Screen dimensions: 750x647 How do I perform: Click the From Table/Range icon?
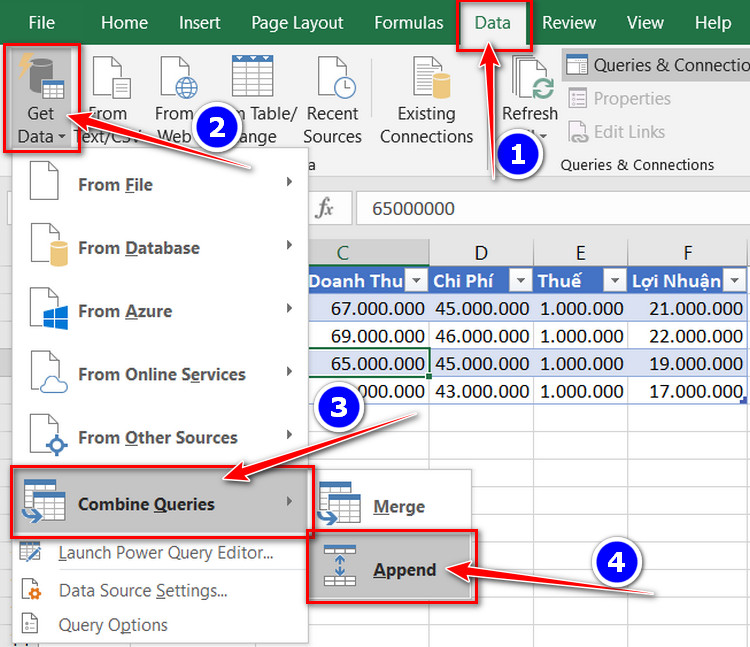click(x=253, y=77)
